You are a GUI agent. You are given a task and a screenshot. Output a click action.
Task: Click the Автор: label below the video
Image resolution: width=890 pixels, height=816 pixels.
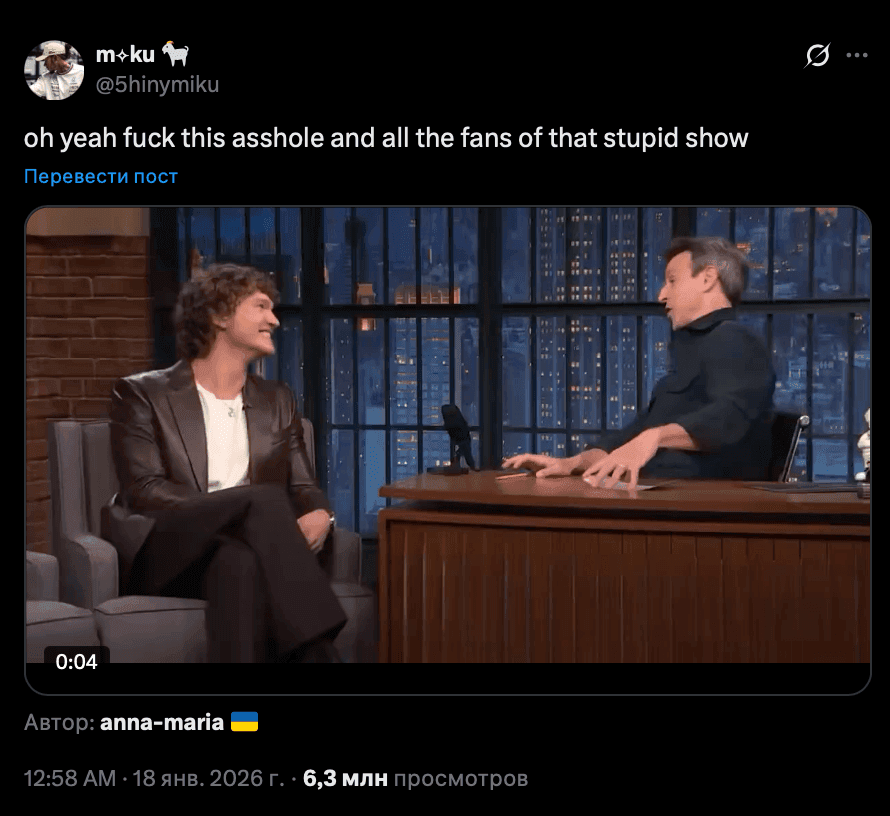point(60,722)
